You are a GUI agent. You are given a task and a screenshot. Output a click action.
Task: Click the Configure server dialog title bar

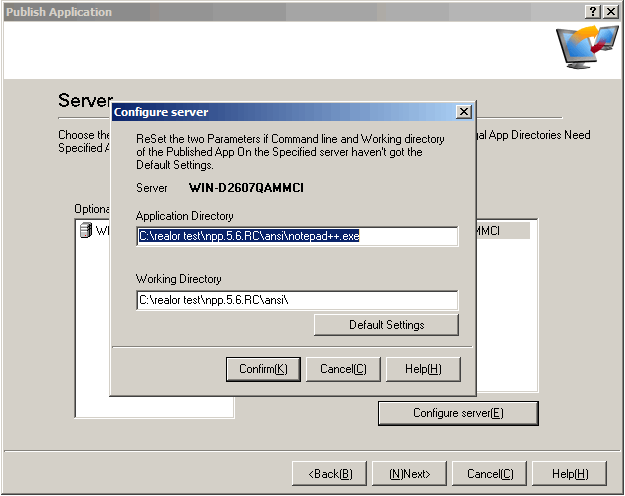coord(280,112)
